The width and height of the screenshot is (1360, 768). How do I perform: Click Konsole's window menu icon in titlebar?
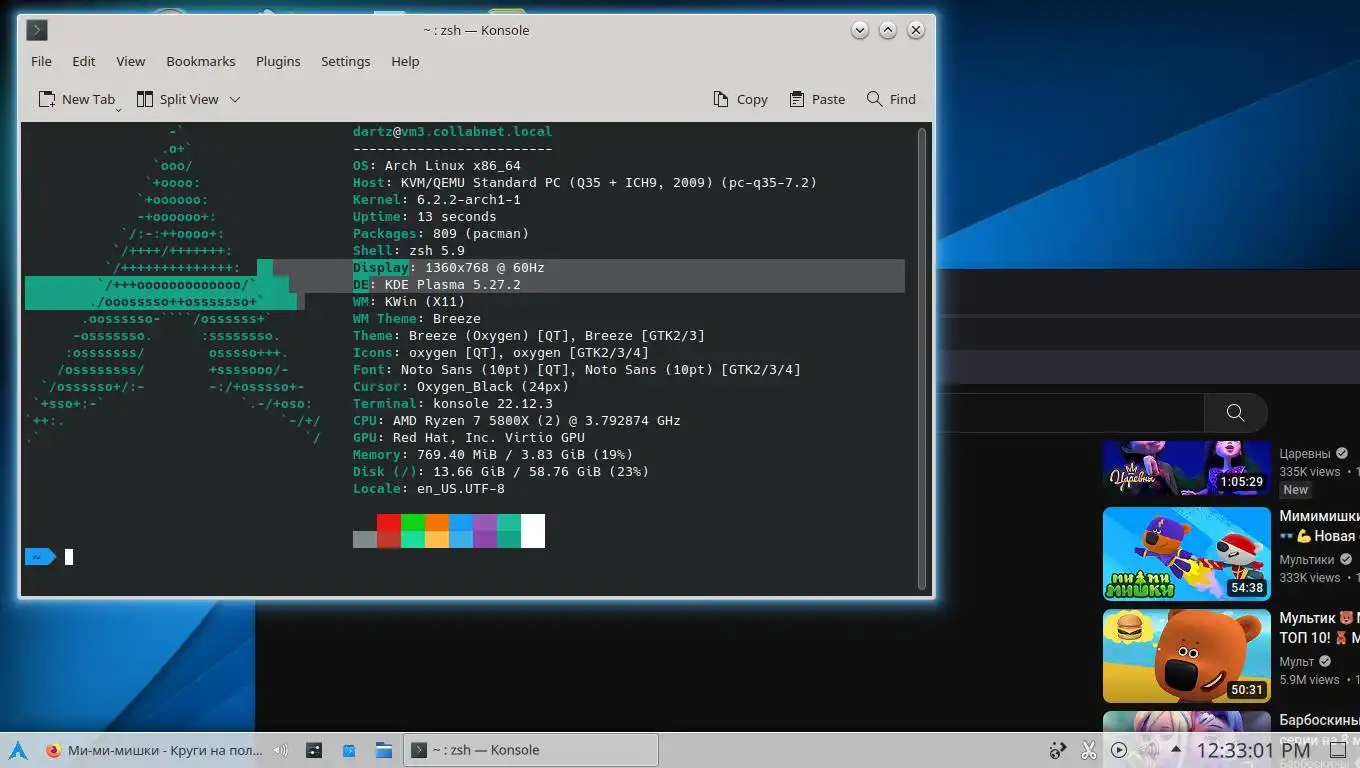click(x=37, y=30)
